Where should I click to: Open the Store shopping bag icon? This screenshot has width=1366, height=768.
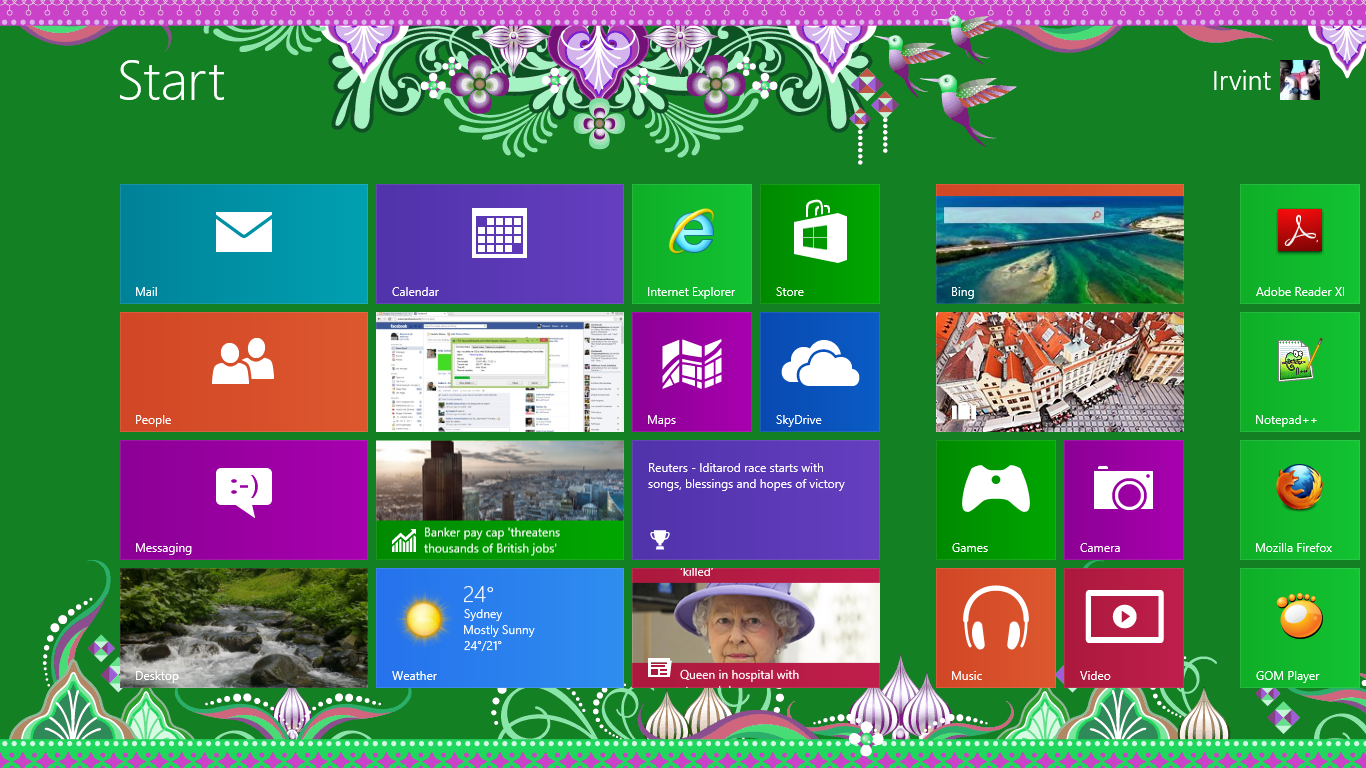tap(820, 231)
